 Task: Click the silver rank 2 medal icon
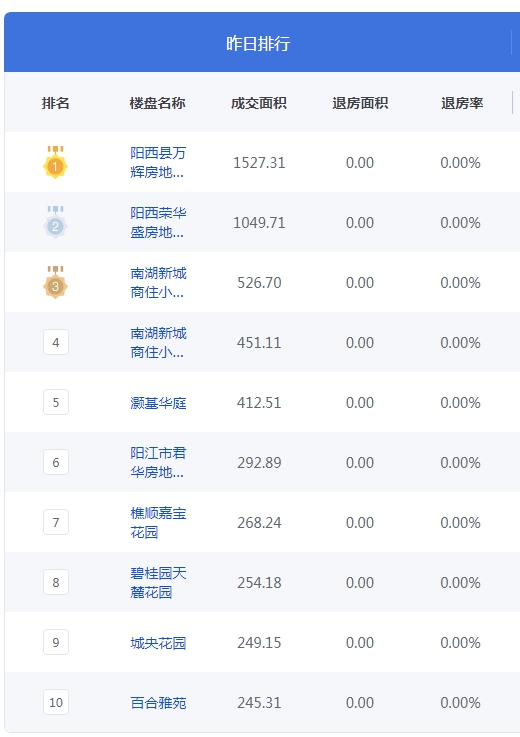tap(55, 222)
